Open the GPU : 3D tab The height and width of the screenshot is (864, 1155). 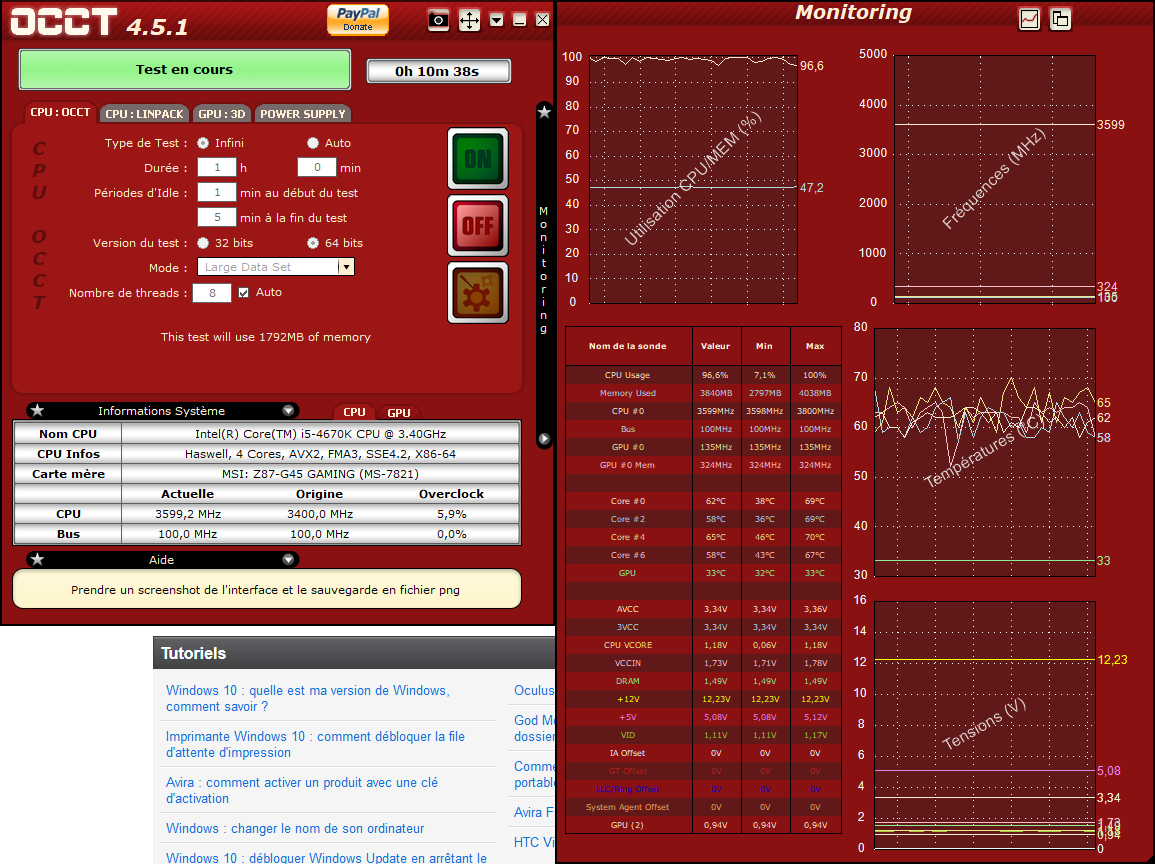[222, 113]
